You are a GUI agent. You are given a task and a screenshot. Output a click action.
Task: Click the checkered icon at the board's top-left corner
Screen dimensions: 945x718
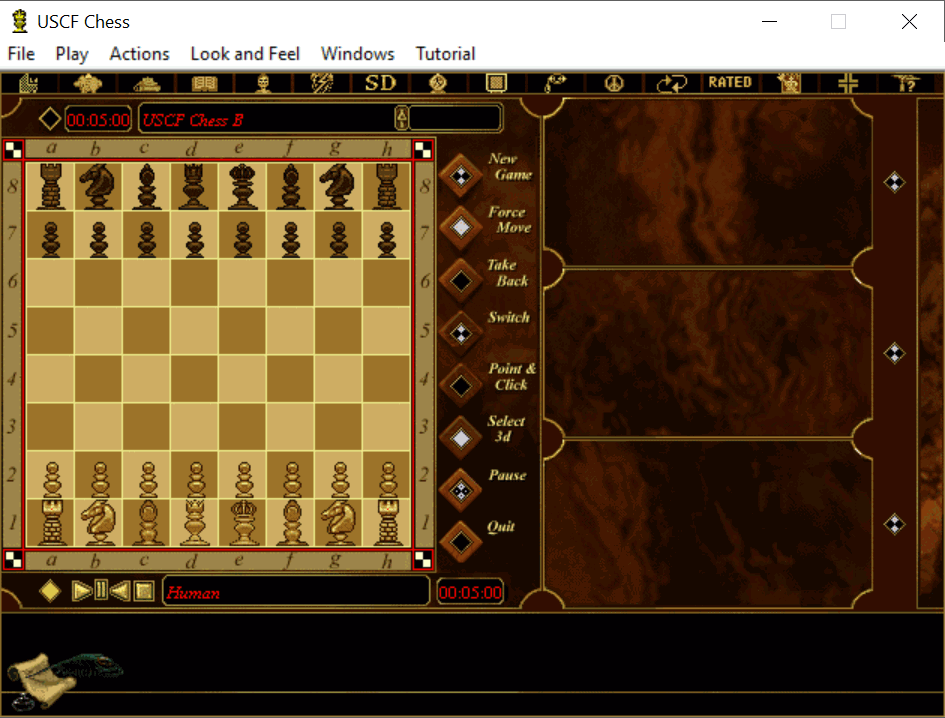coord(13,150)
